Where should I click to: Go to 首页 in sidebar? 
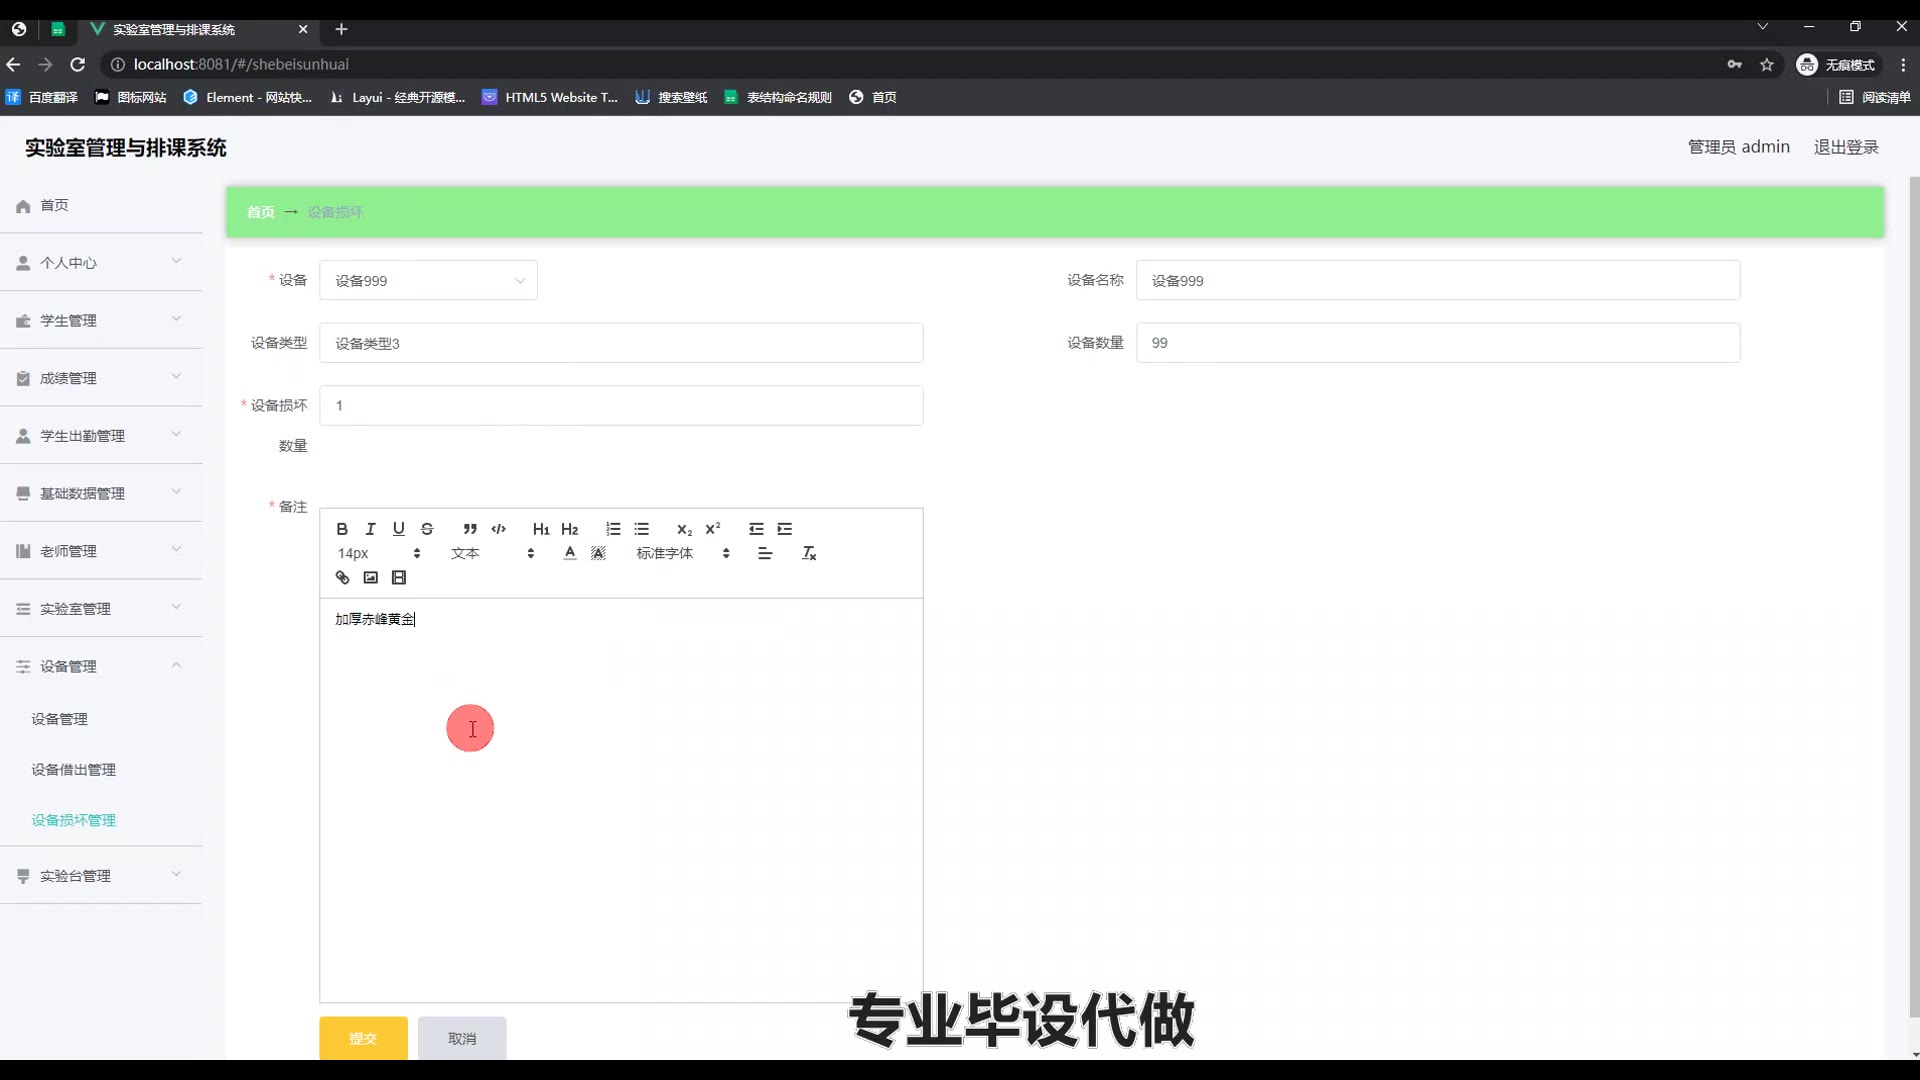(101, 205)
